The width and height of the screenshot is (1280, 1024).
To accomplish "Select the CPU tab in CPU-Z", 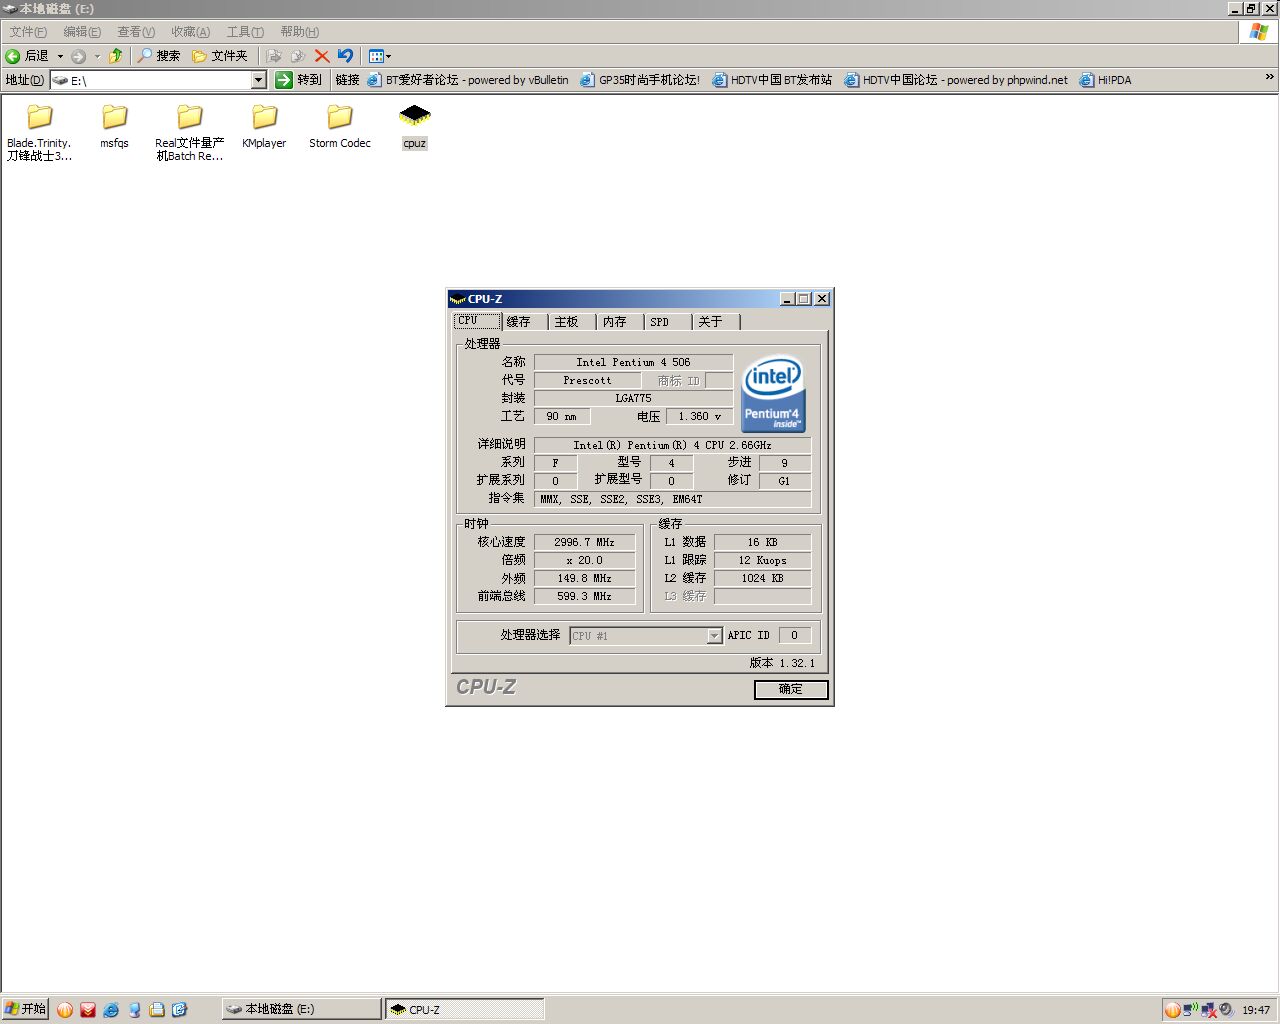I will pos(477,321).
